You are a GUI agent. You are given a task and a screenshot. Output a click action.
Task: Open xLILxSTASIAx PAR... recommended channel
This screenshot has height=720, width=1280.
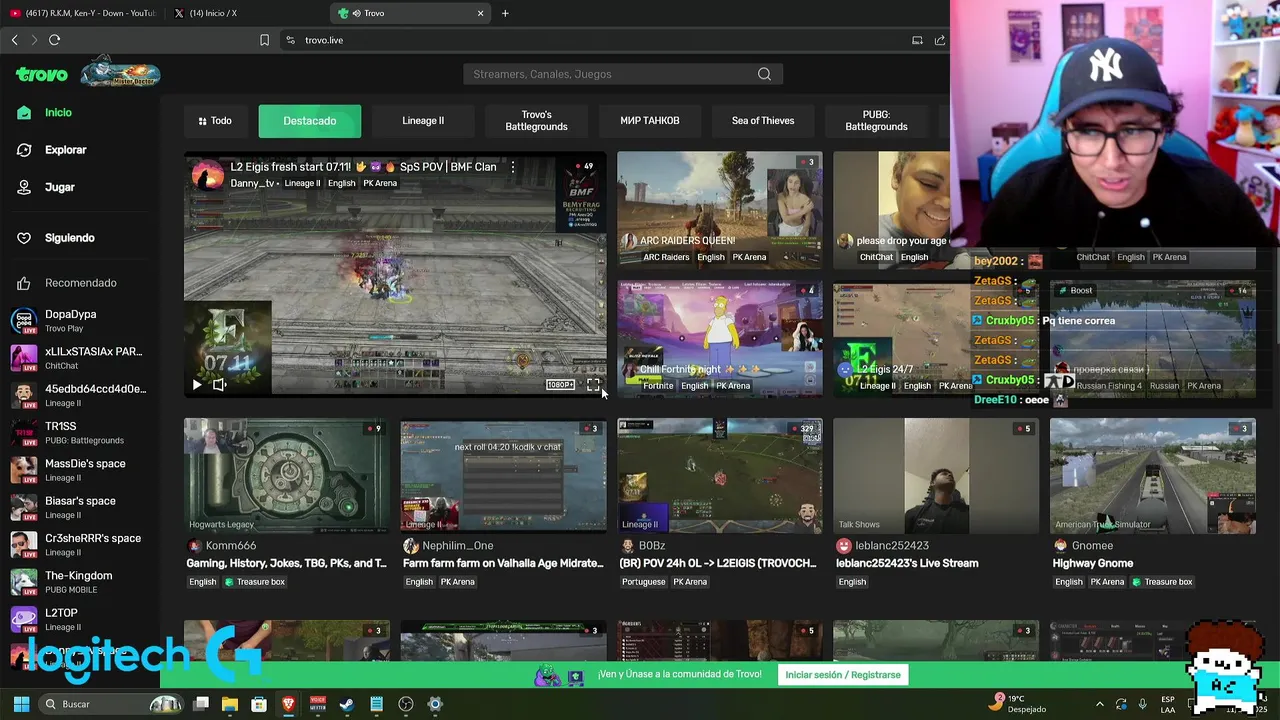80,358
